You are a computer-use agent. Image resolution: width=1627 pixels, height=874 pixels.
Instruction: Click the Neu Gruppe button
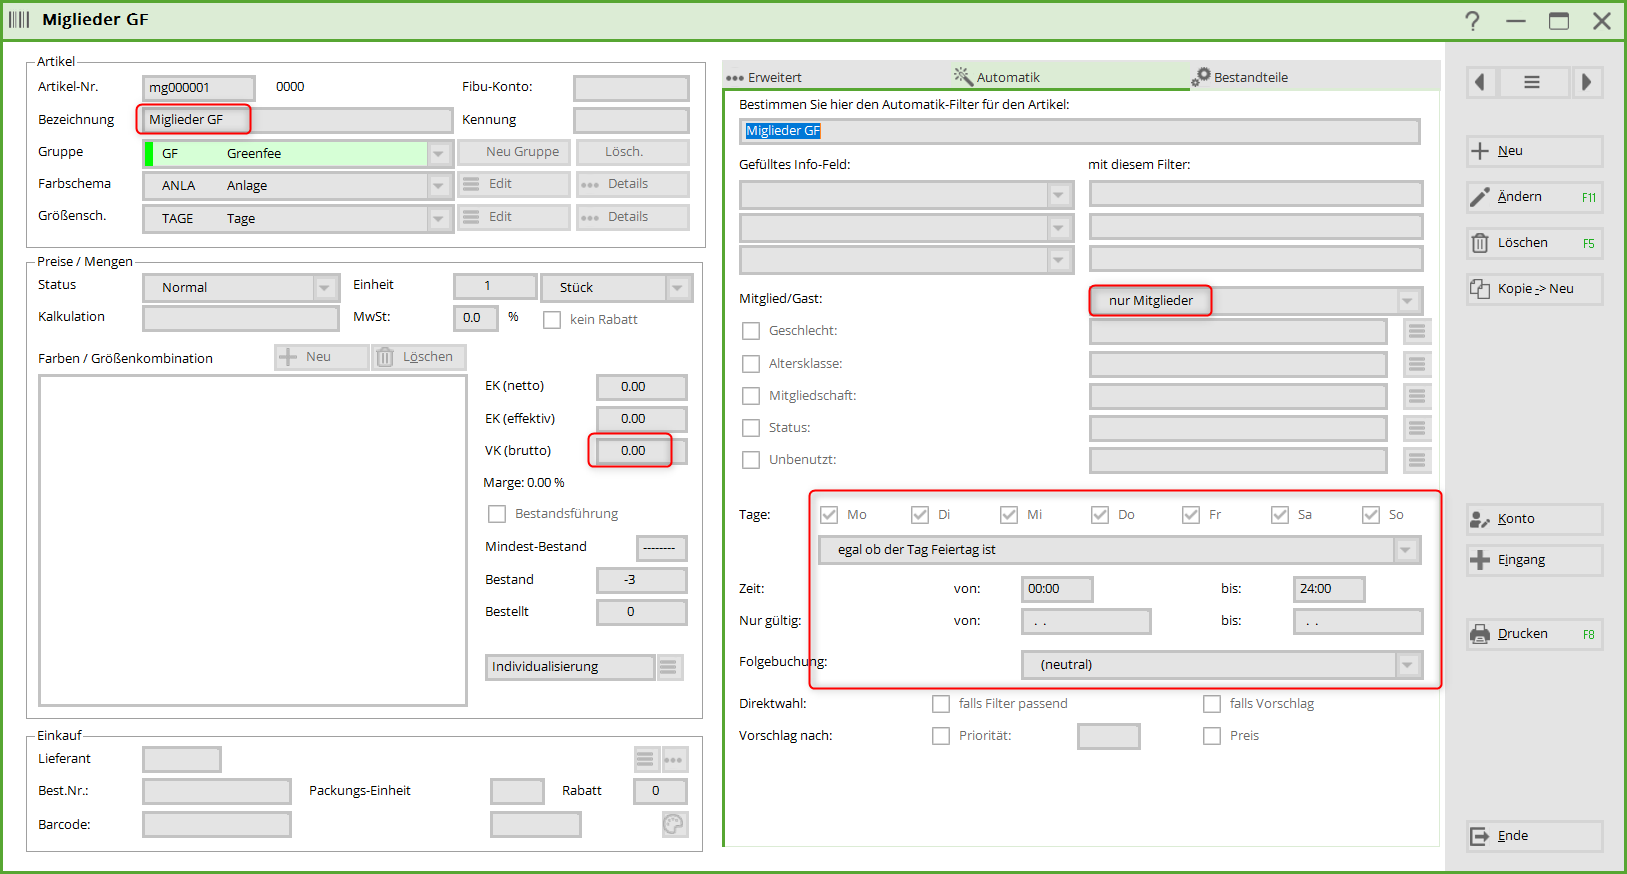click(515, 152)
